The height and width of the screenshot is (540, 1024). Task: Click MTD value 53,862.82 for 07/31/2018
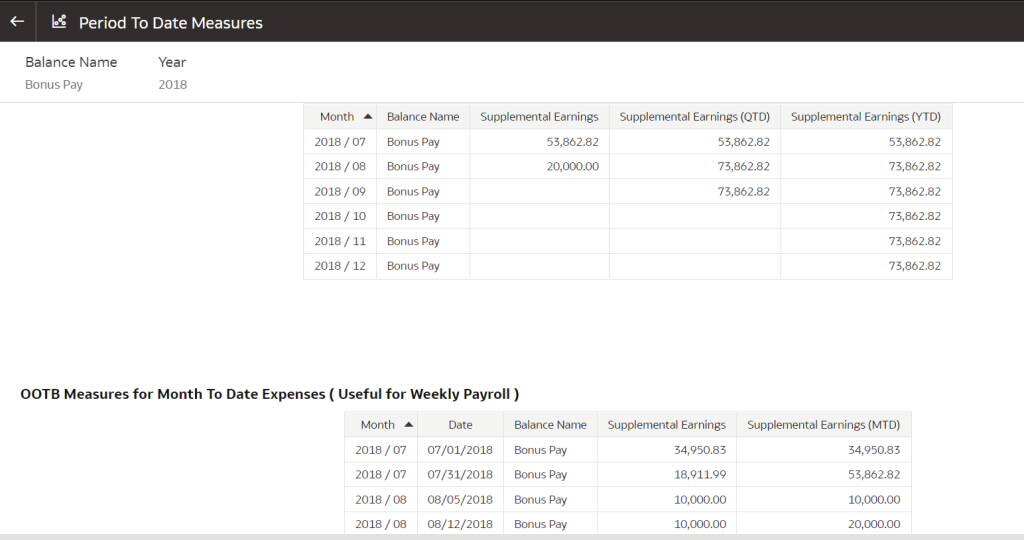(x=874, y=475)
